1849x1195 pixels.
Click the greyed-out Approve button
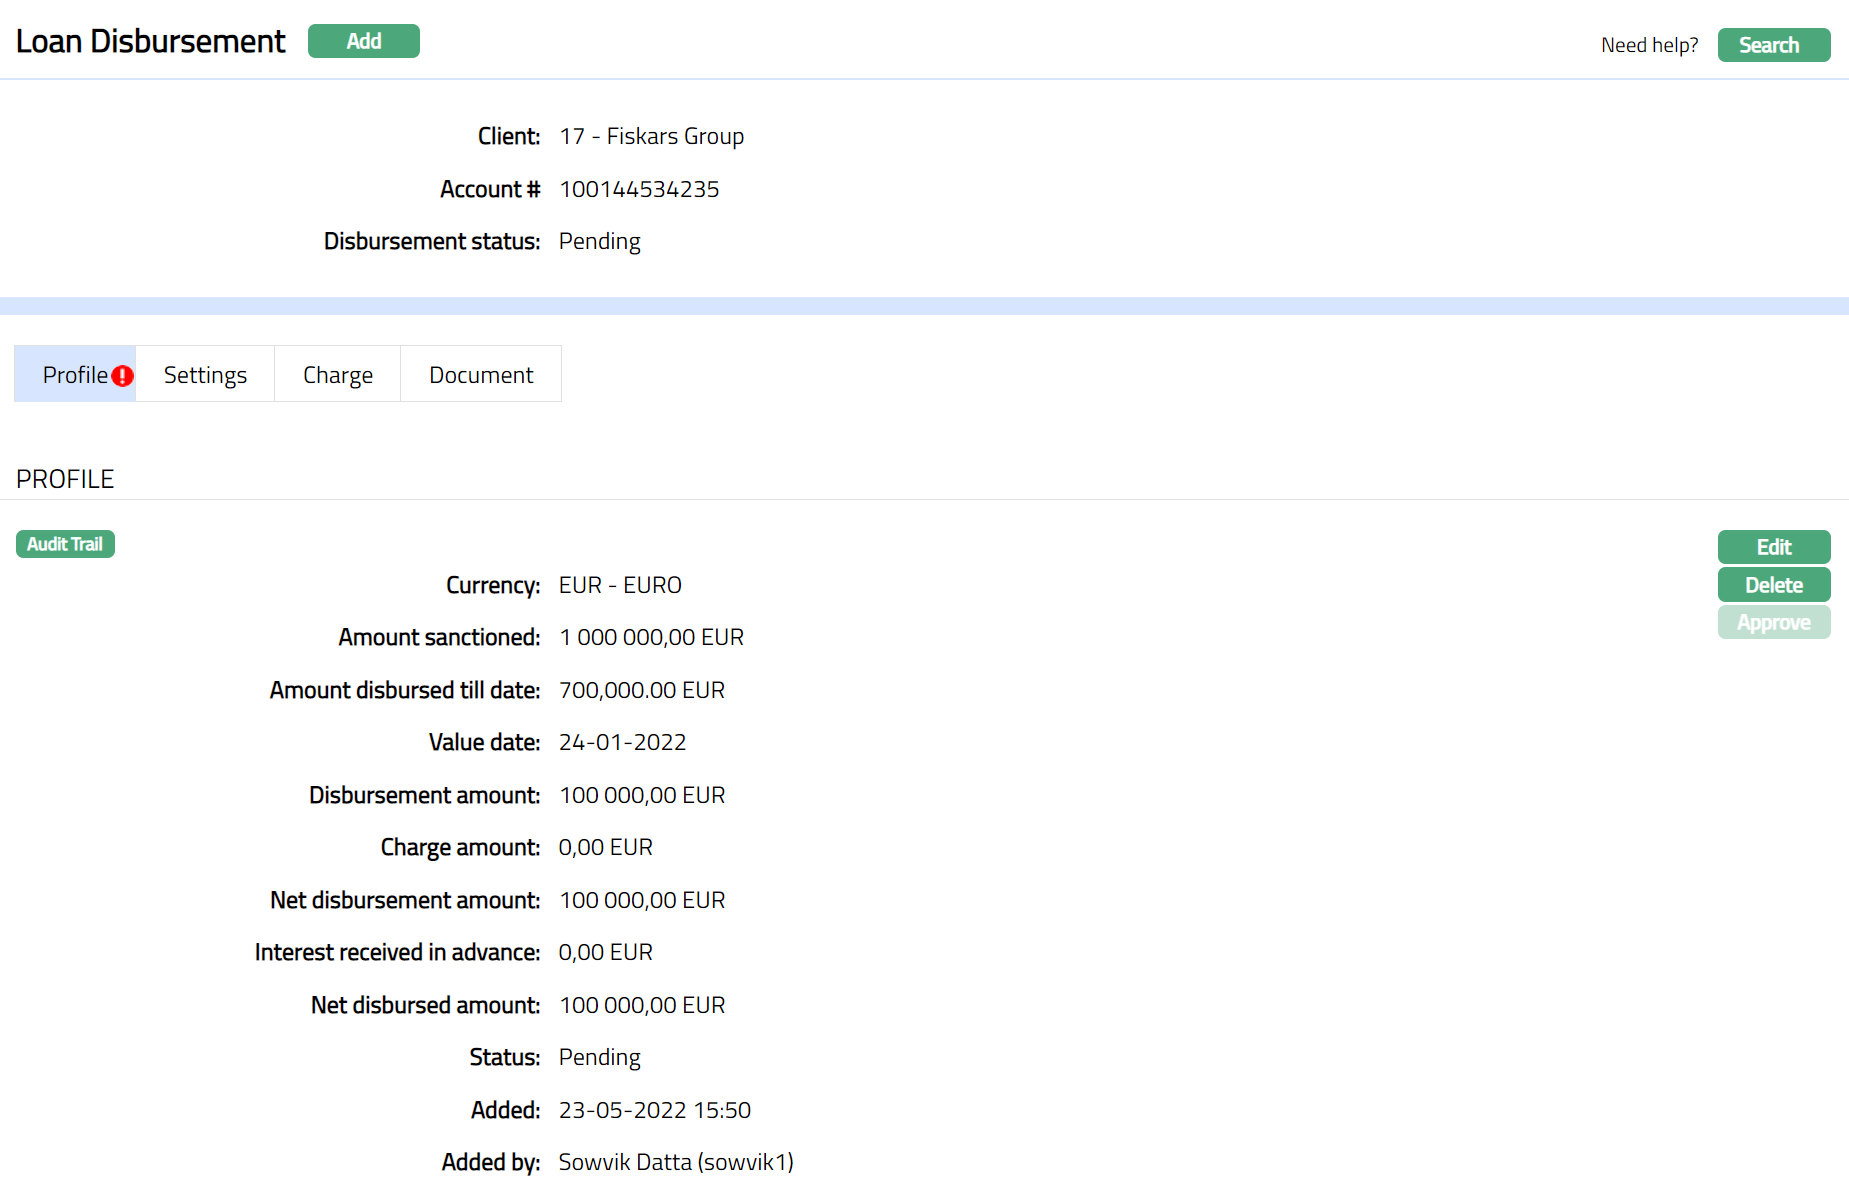click(1773, 623)
